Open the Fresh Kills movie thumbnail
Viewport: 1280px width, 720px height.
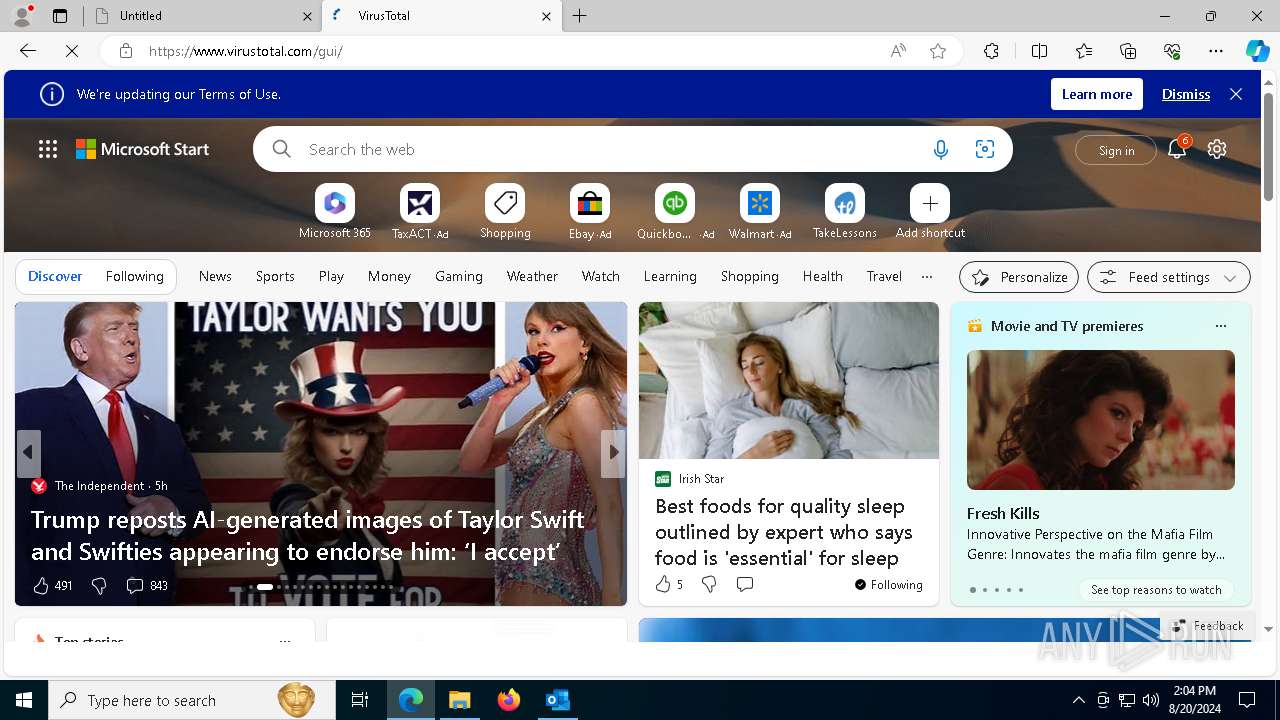coord(1101,420)
